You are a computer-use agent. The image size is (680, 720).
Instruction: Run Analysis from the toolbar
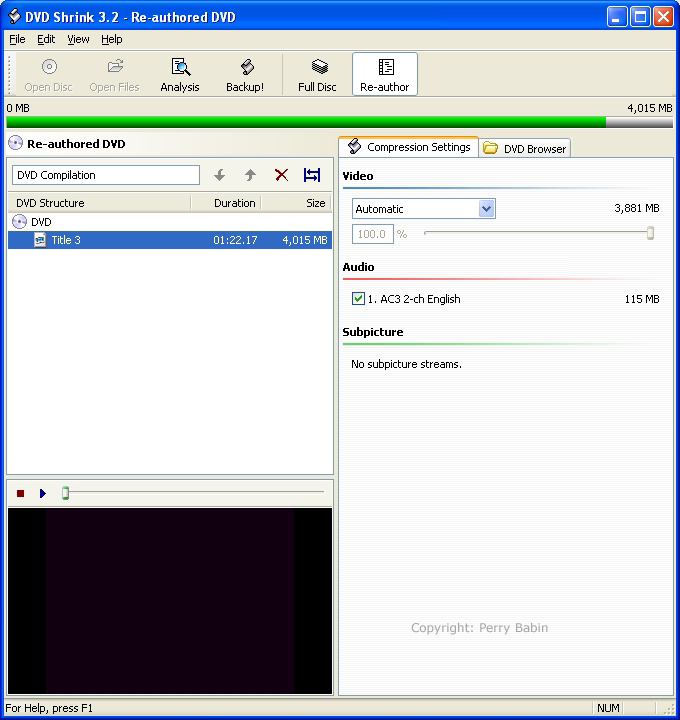coord(180,75)
